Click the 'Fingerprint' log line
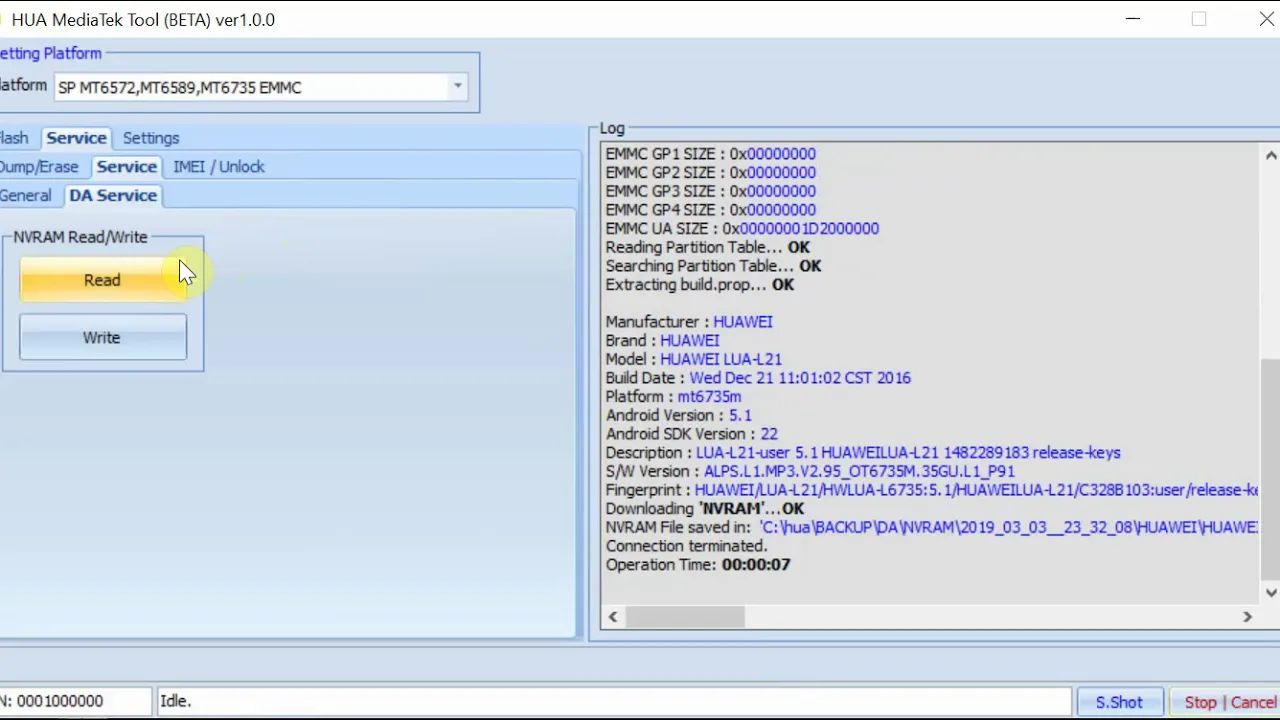 (931, 490)
